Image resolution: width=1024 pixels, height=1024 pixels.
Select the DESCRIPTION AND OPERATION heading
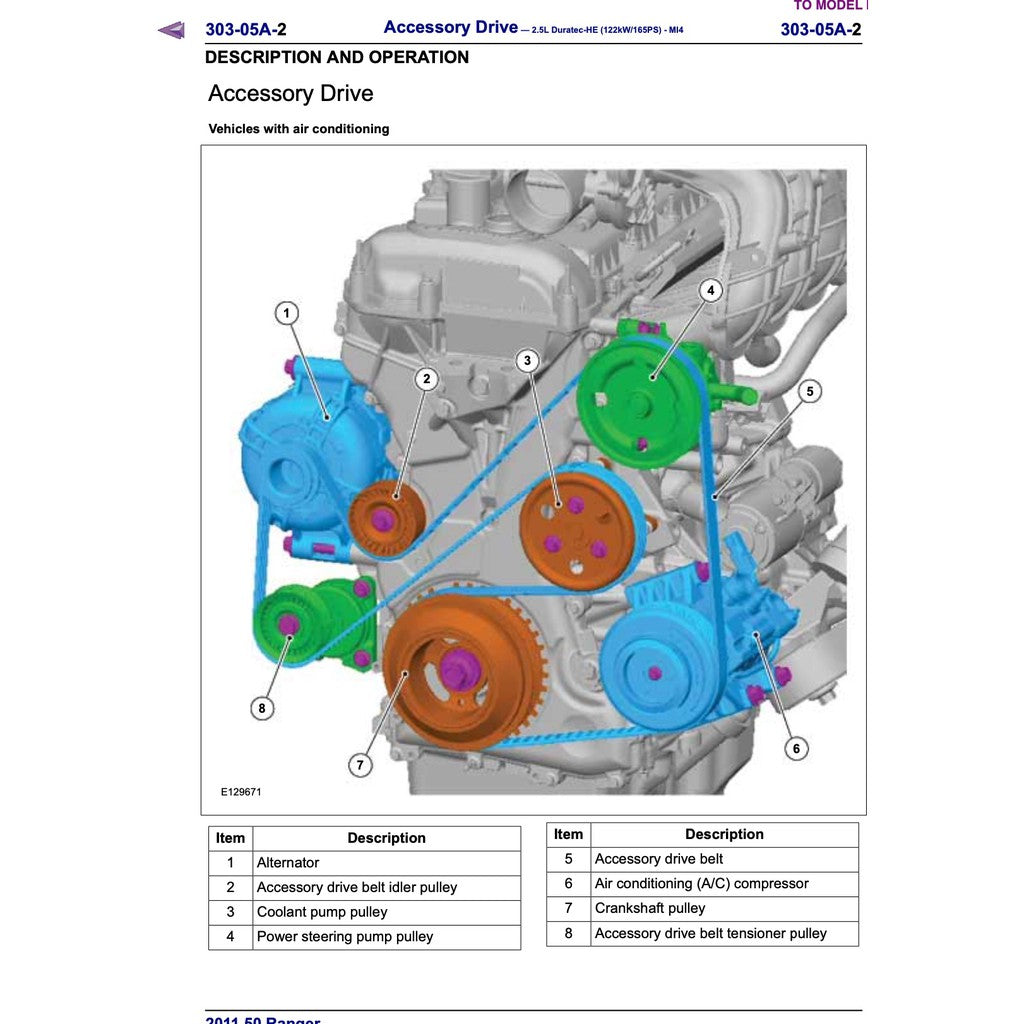337,57
